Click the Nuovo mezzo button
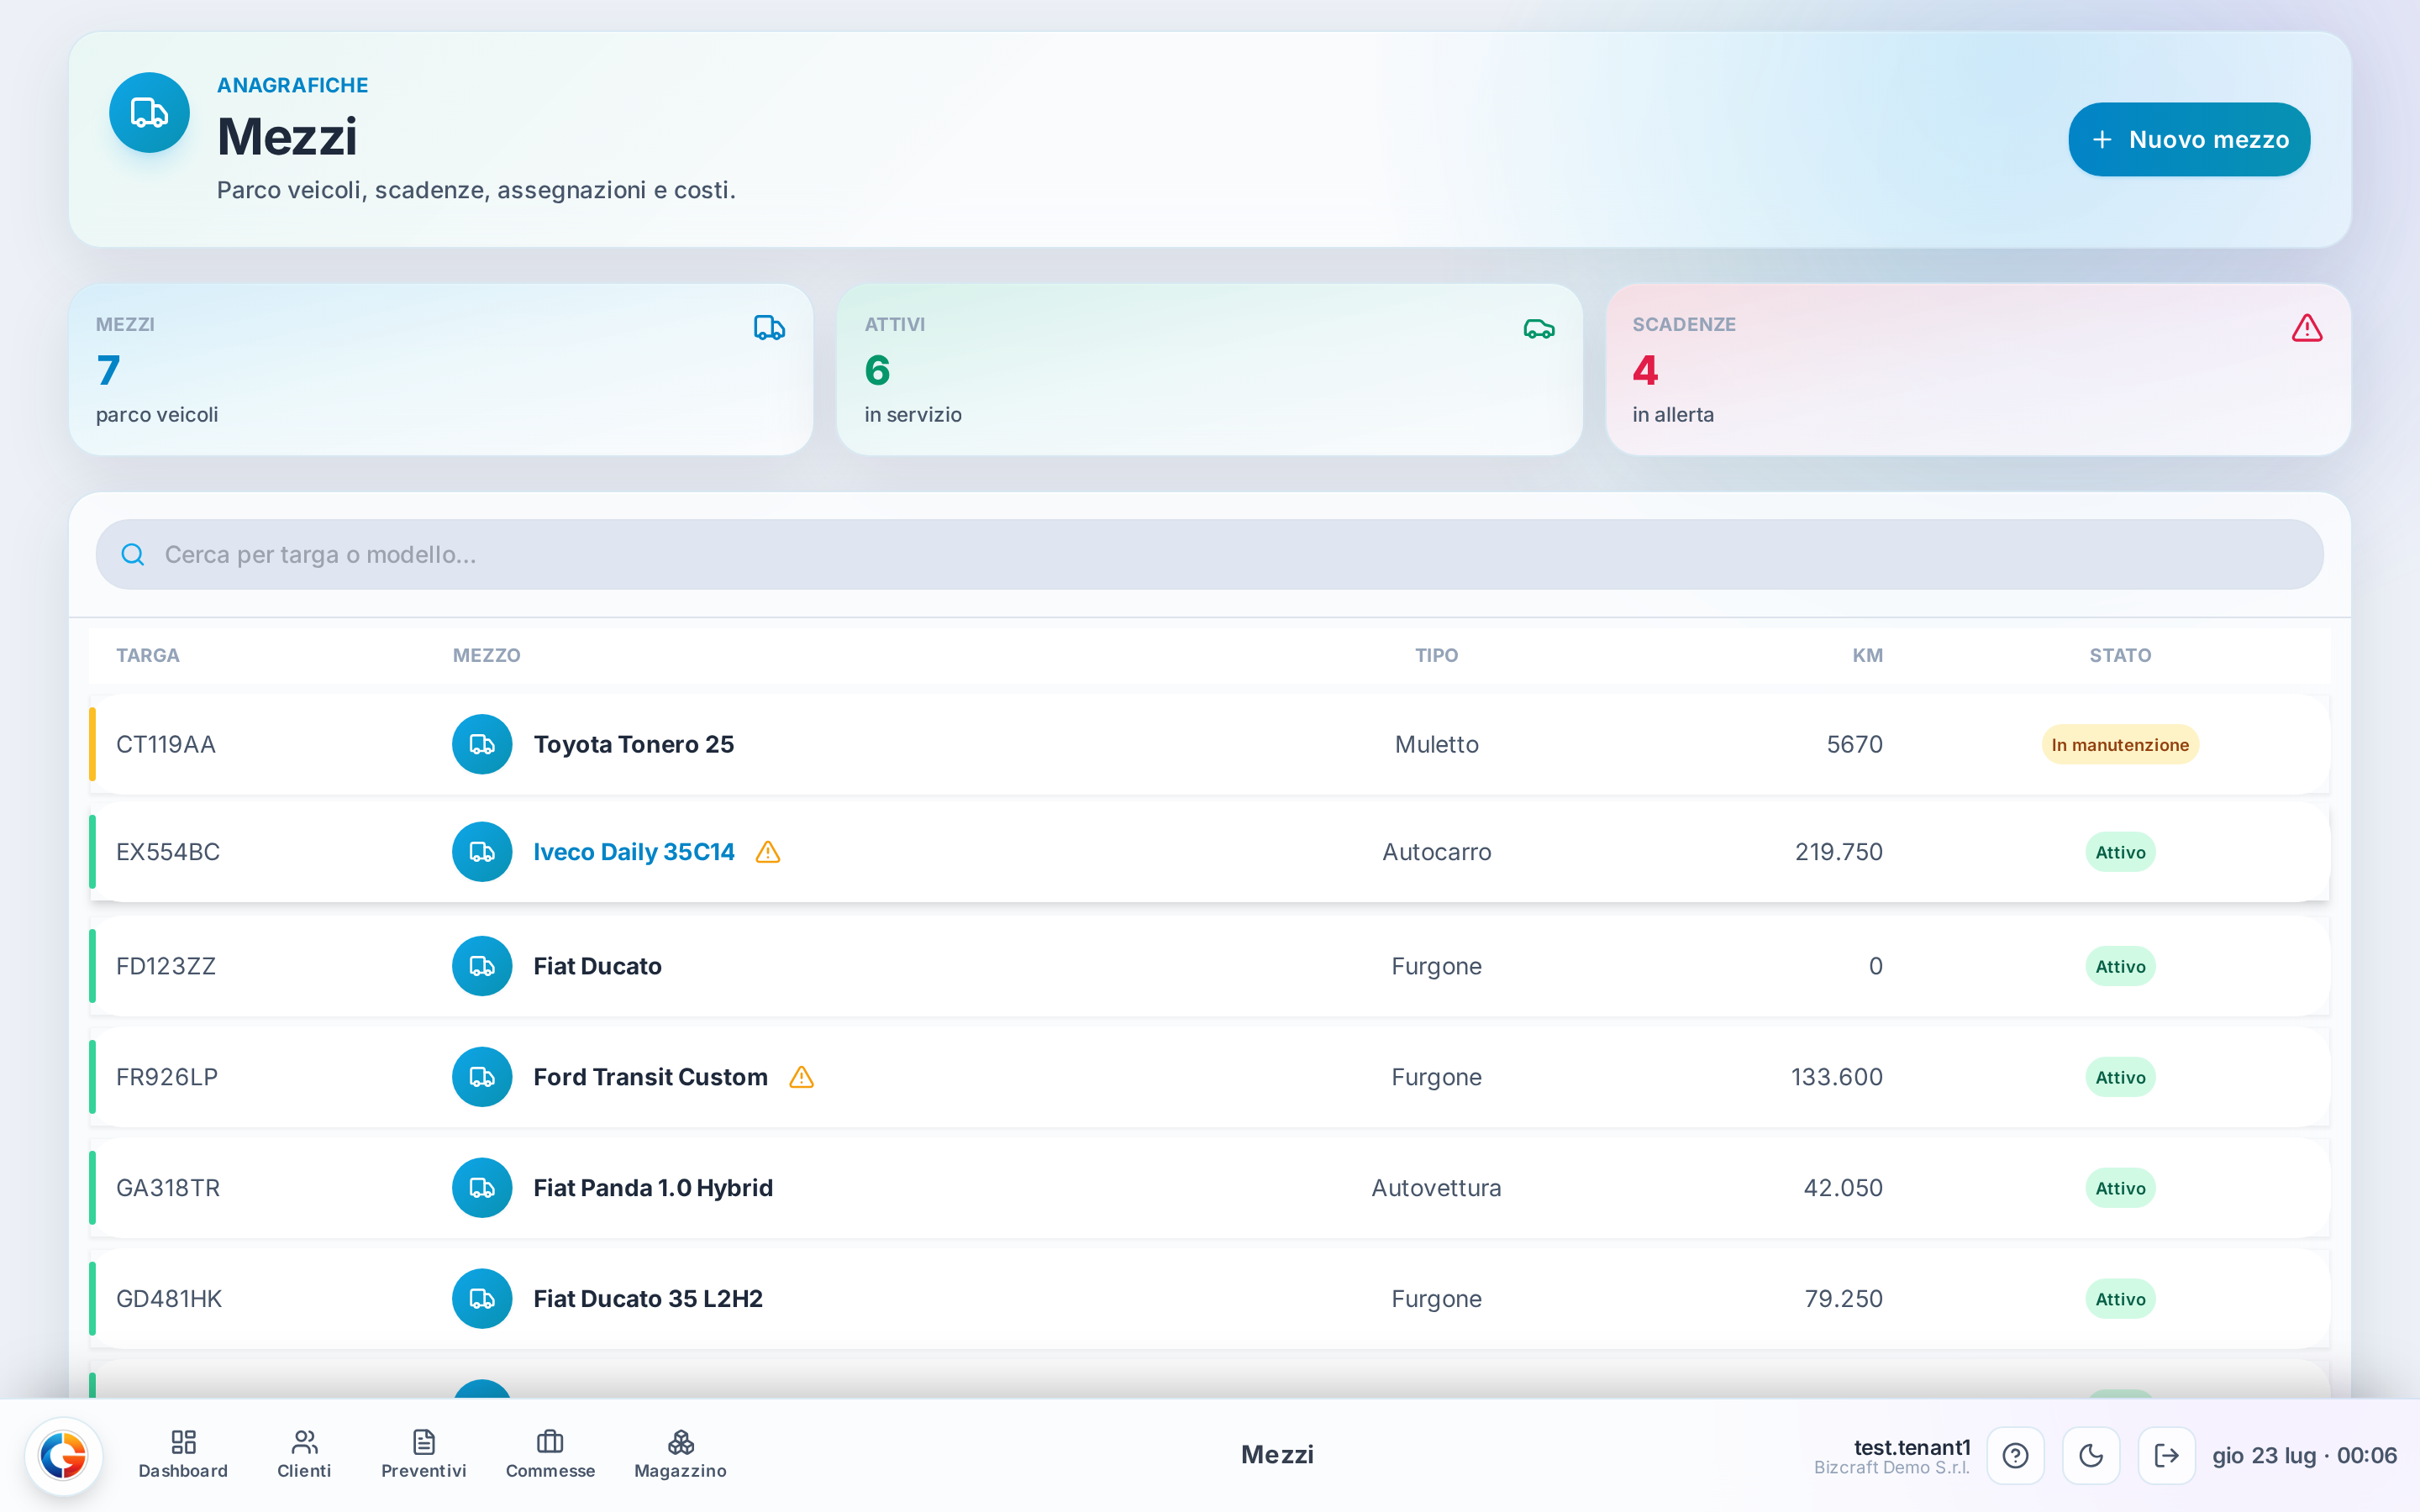Screen dimensions: 2420x1512 (2189, 139)
